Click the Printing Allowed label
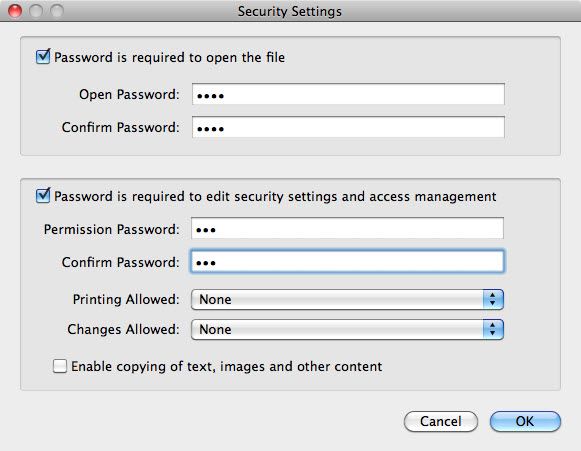Screen dimensions: 581x451 [x=126, y=299]
